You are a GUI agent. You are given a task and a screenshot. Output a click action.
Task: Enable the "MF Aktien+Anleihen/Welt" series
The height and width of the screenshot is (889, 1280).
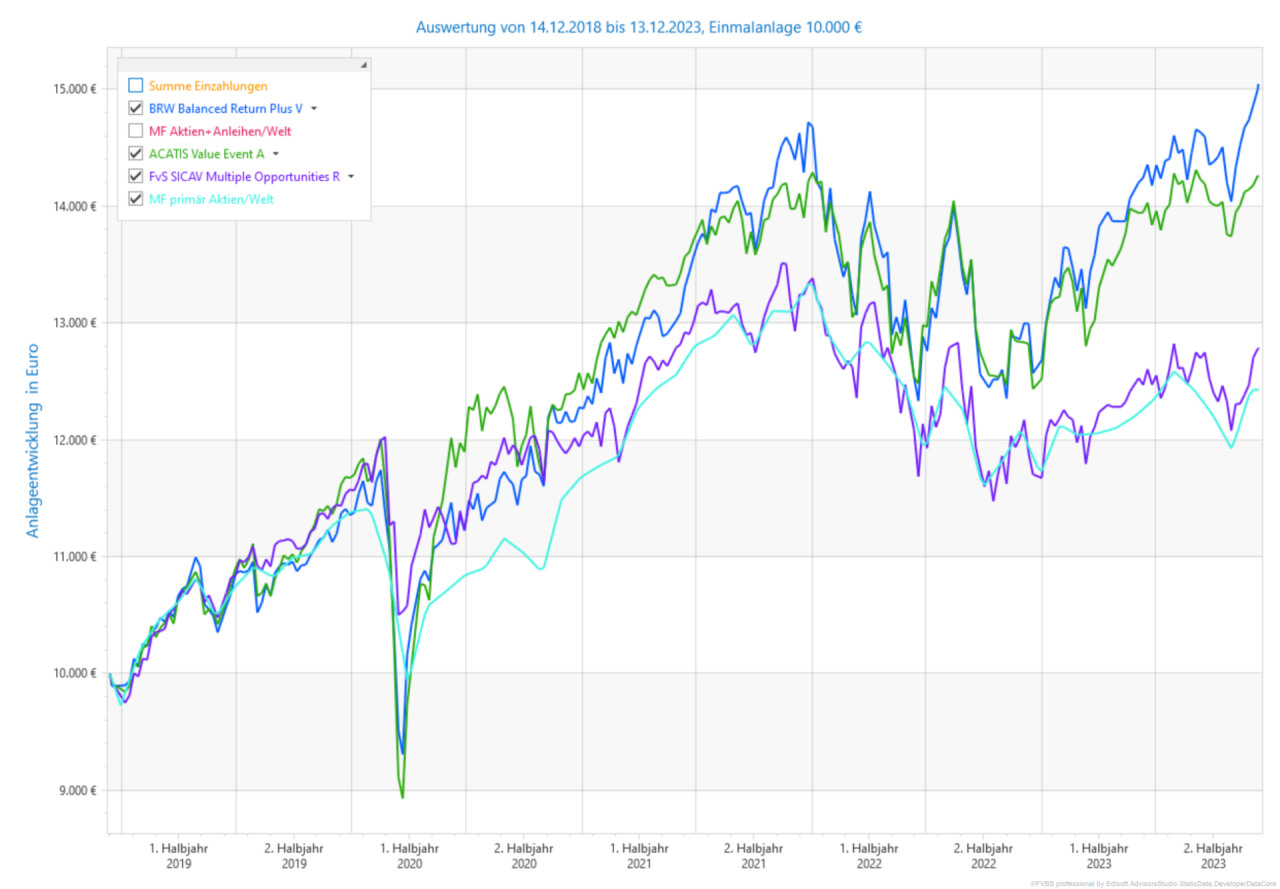click(134, 130)
